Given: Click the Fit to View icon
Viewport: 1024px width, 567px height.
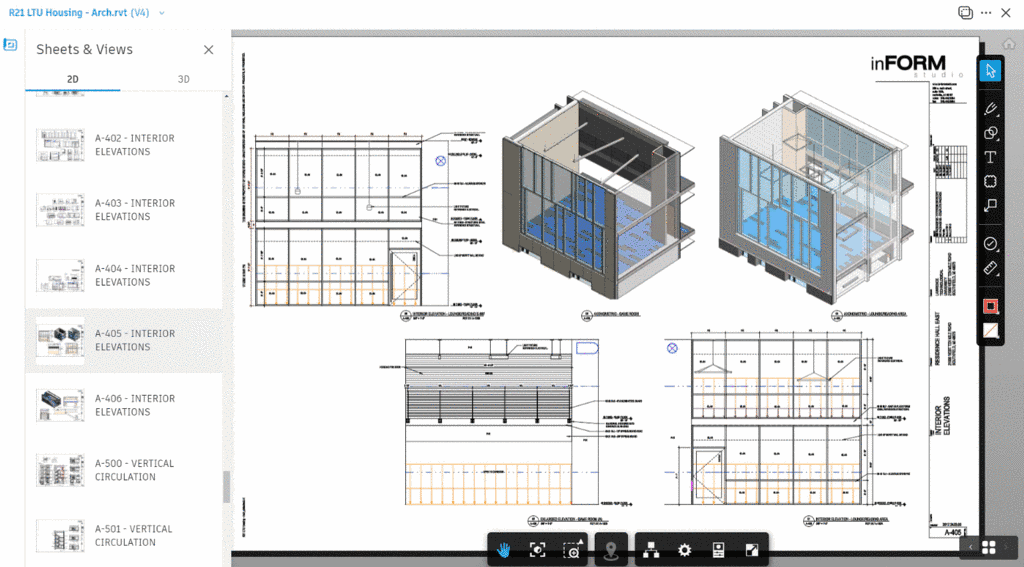Looking at the screenshot, I should tap(538, 550).
